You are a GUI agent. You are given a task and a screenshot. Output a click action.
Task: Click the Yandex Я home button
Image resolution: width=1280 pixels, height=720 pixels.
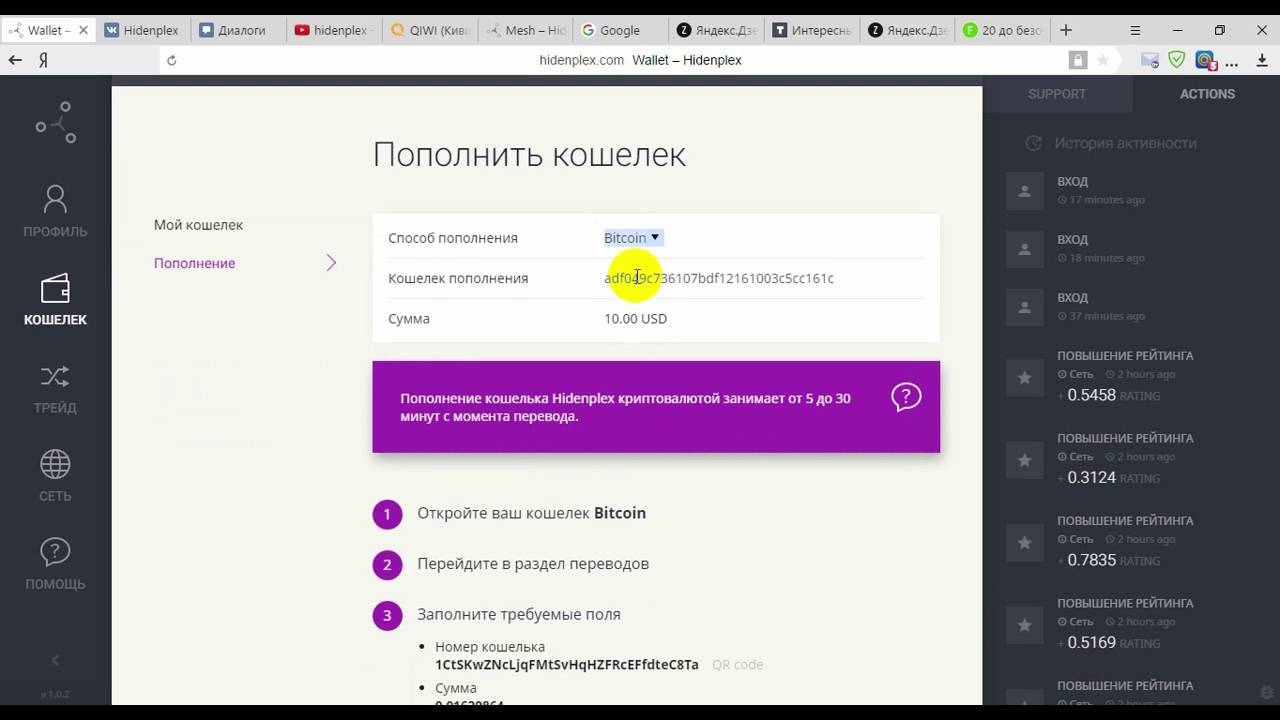coord(44,60)
